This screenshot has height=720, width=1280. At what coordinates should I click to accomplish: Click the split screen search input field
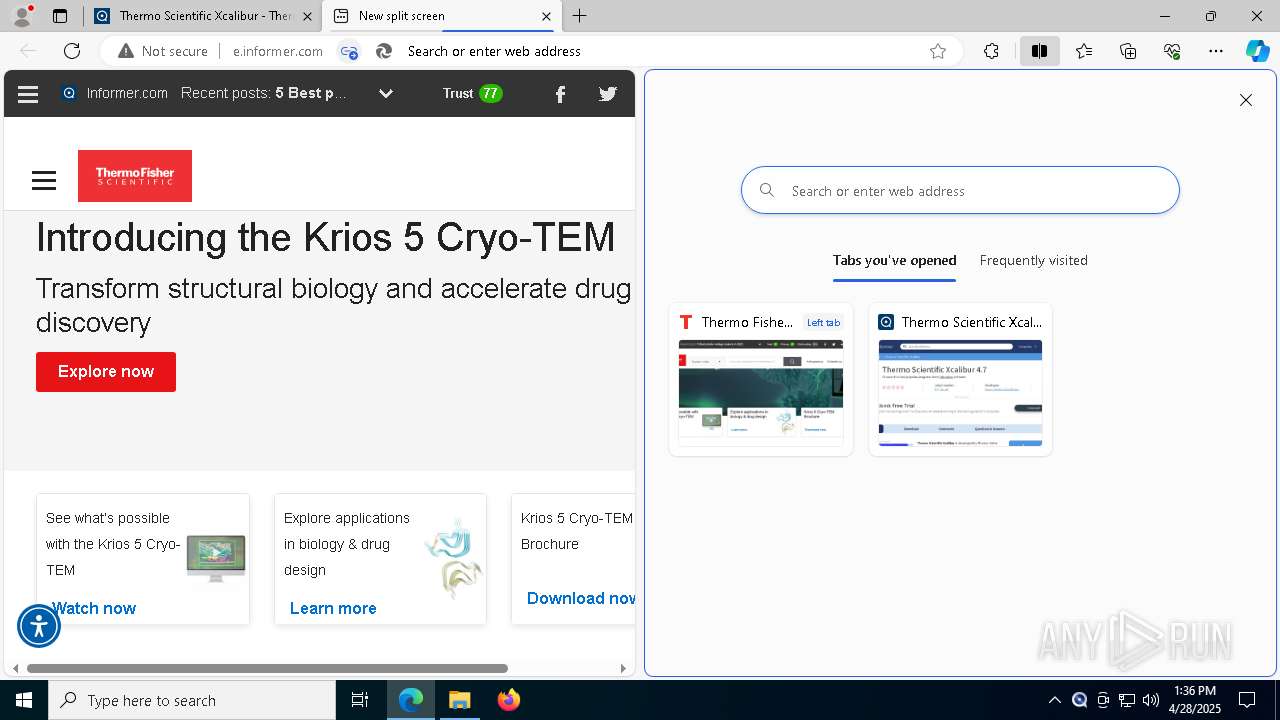click(960, 190)
